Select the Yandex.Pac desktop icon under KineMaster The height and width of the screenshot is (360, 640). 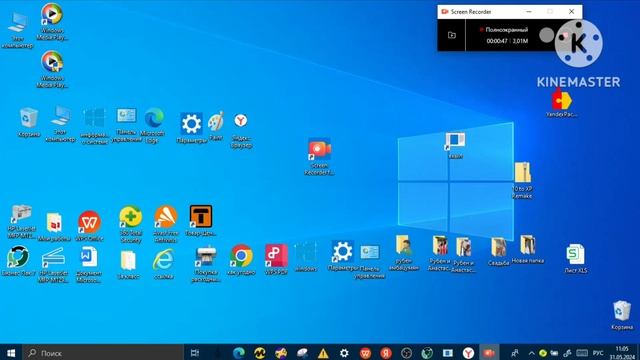click(x=562, y=104)
